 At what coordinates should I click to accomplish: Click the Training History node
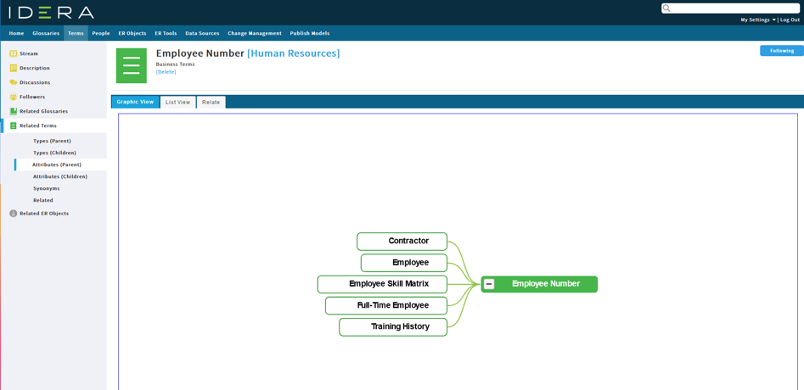(393, 327)
